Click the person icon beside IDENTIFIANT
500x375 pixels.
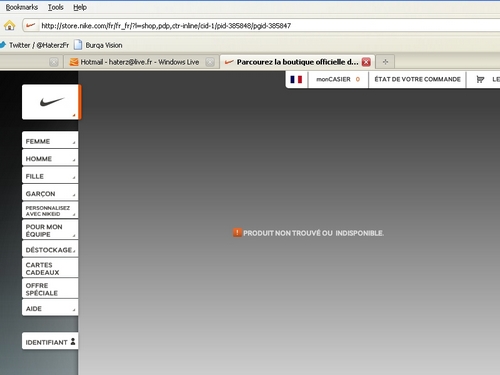(x=73, y=342)
